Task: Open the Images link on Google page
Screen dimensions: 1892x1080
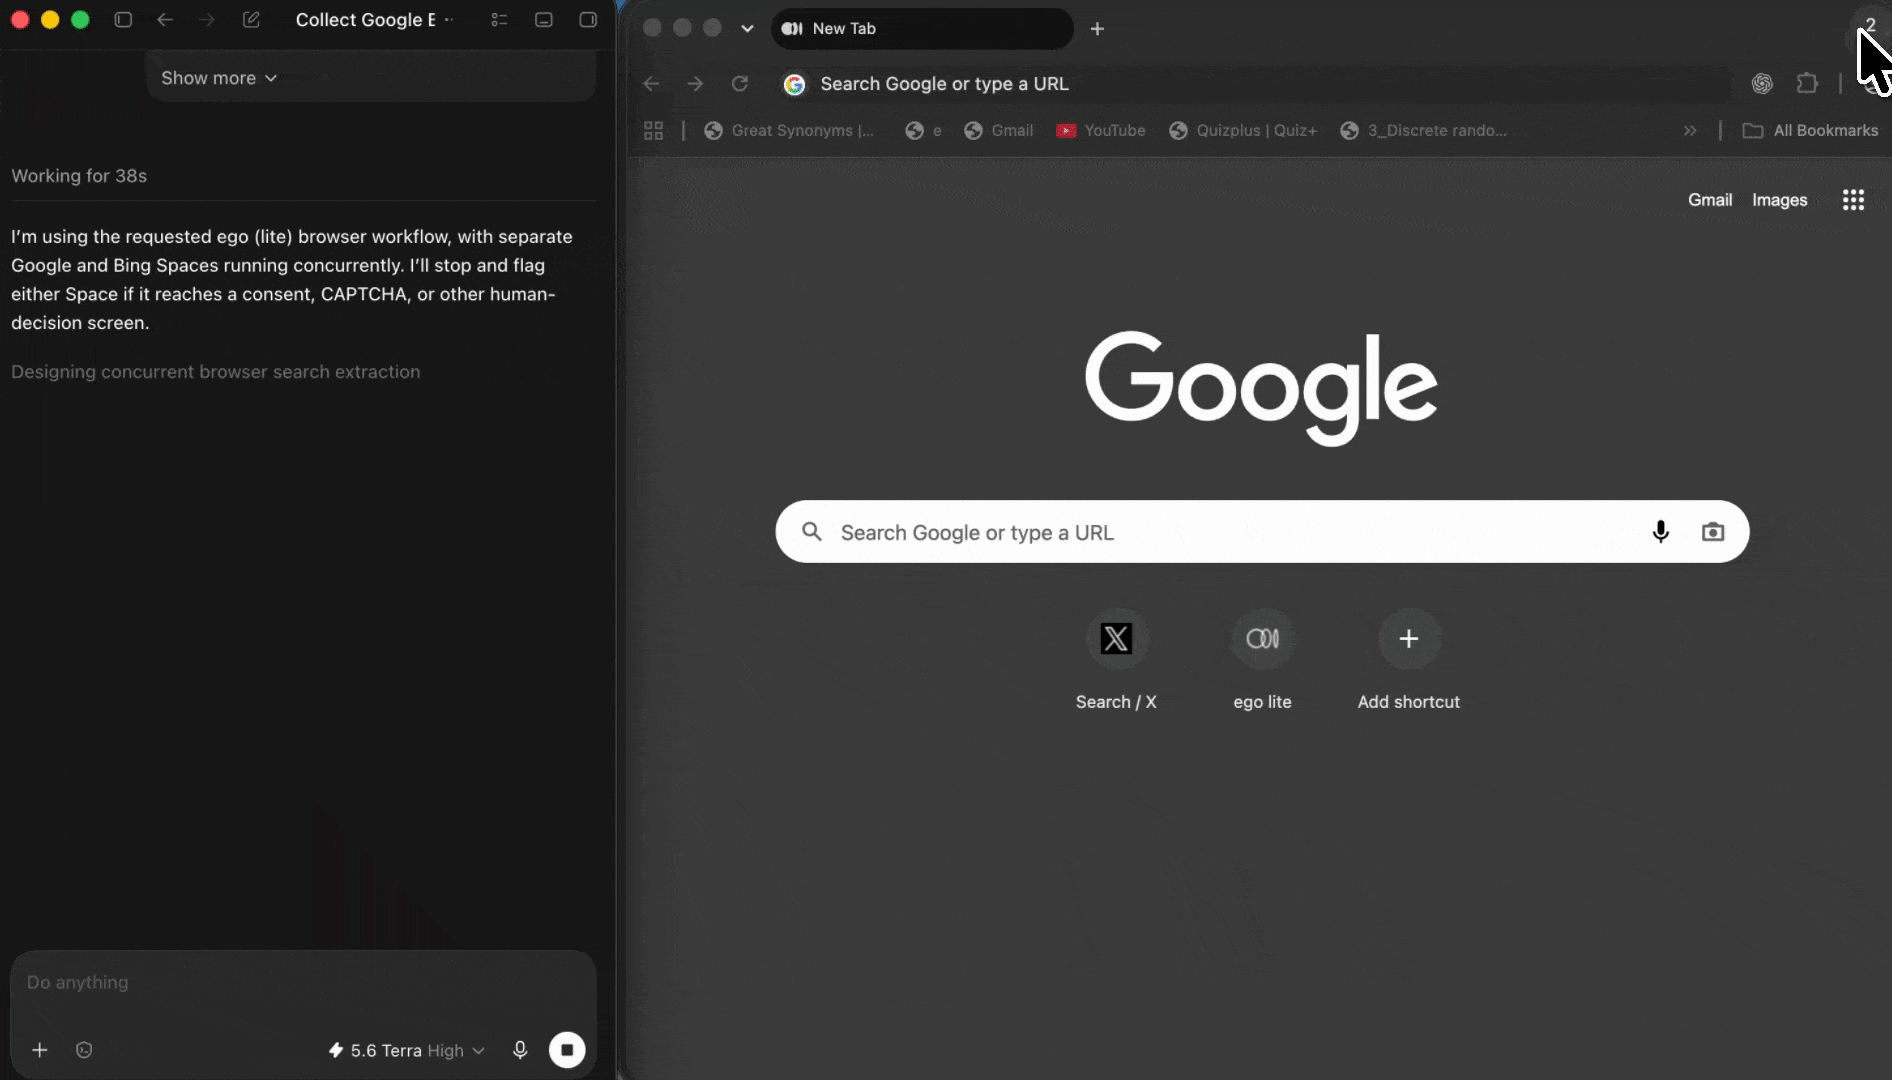Action: click(x=1780, y=200)
